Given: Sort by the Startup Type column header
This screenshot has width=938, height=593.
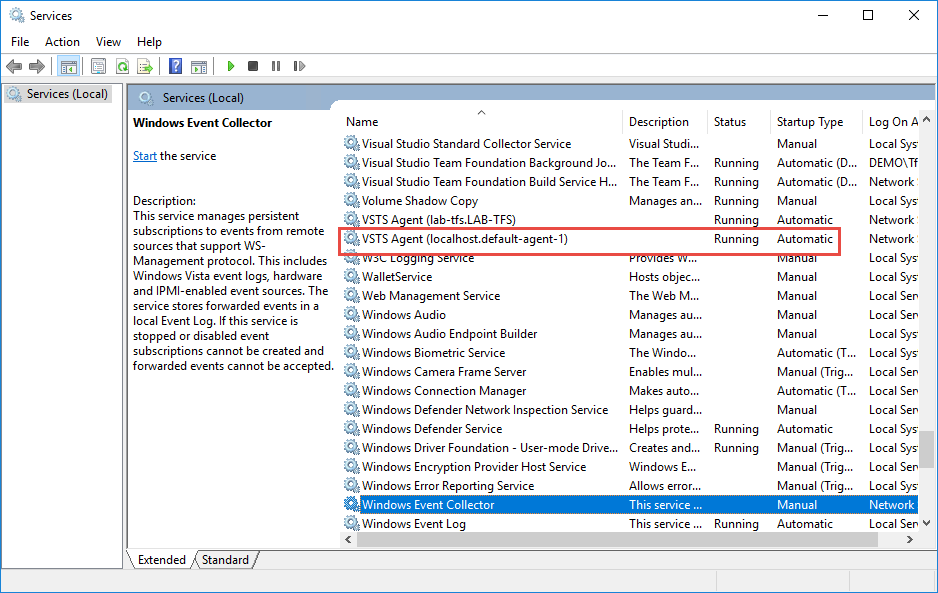Looking at the screenshot, I should coord(810,122).
